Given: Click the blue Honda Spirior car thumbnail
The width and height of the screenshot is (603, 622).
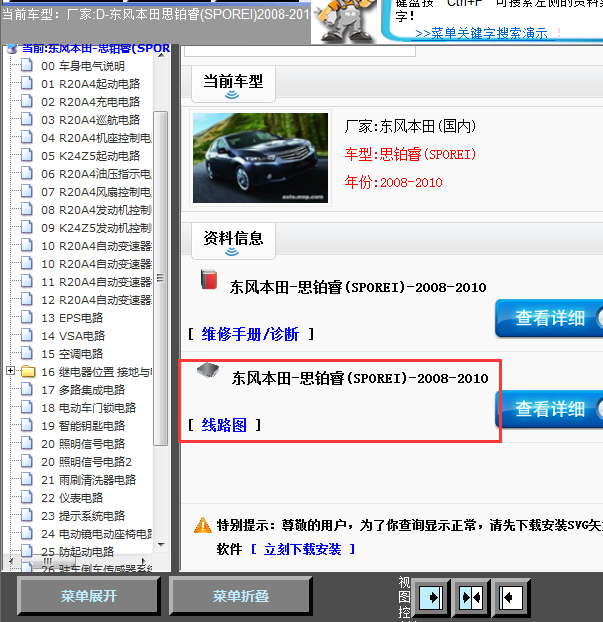Looking at the screenshot, I should click(x=260, y=158).
